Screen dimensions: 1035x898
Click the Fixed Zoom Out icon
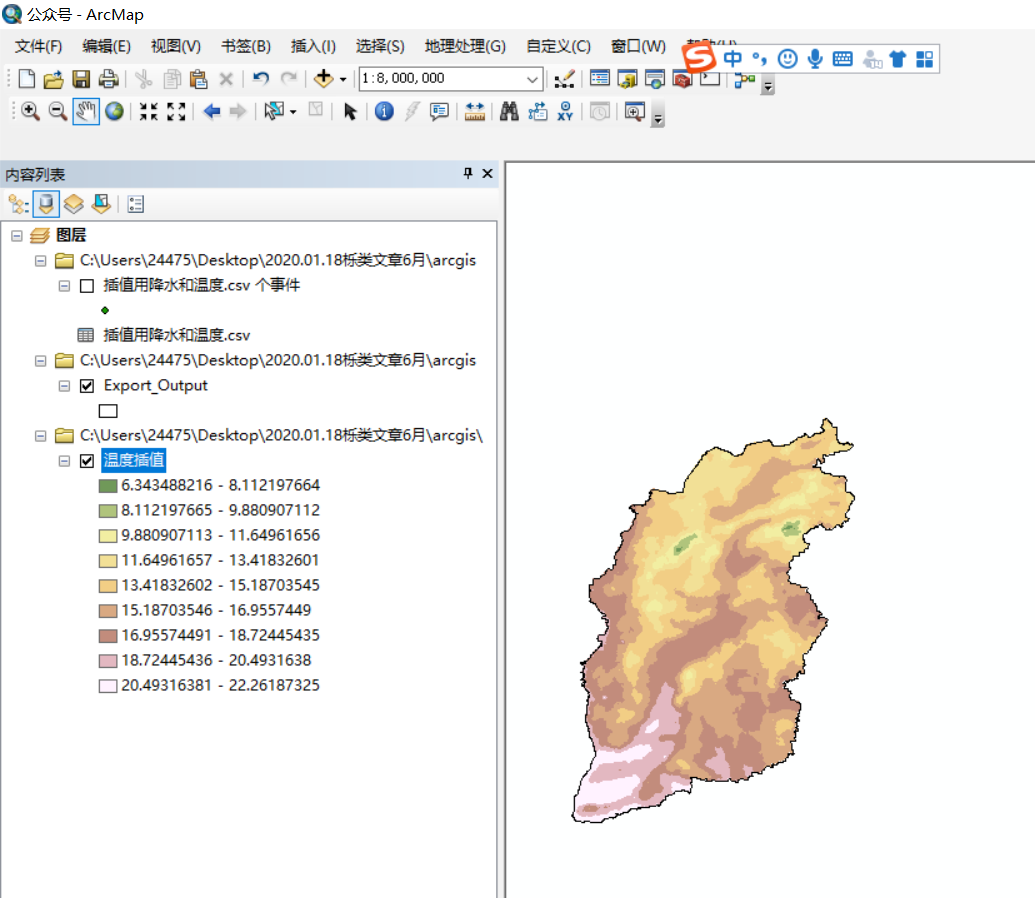[176, 112]
